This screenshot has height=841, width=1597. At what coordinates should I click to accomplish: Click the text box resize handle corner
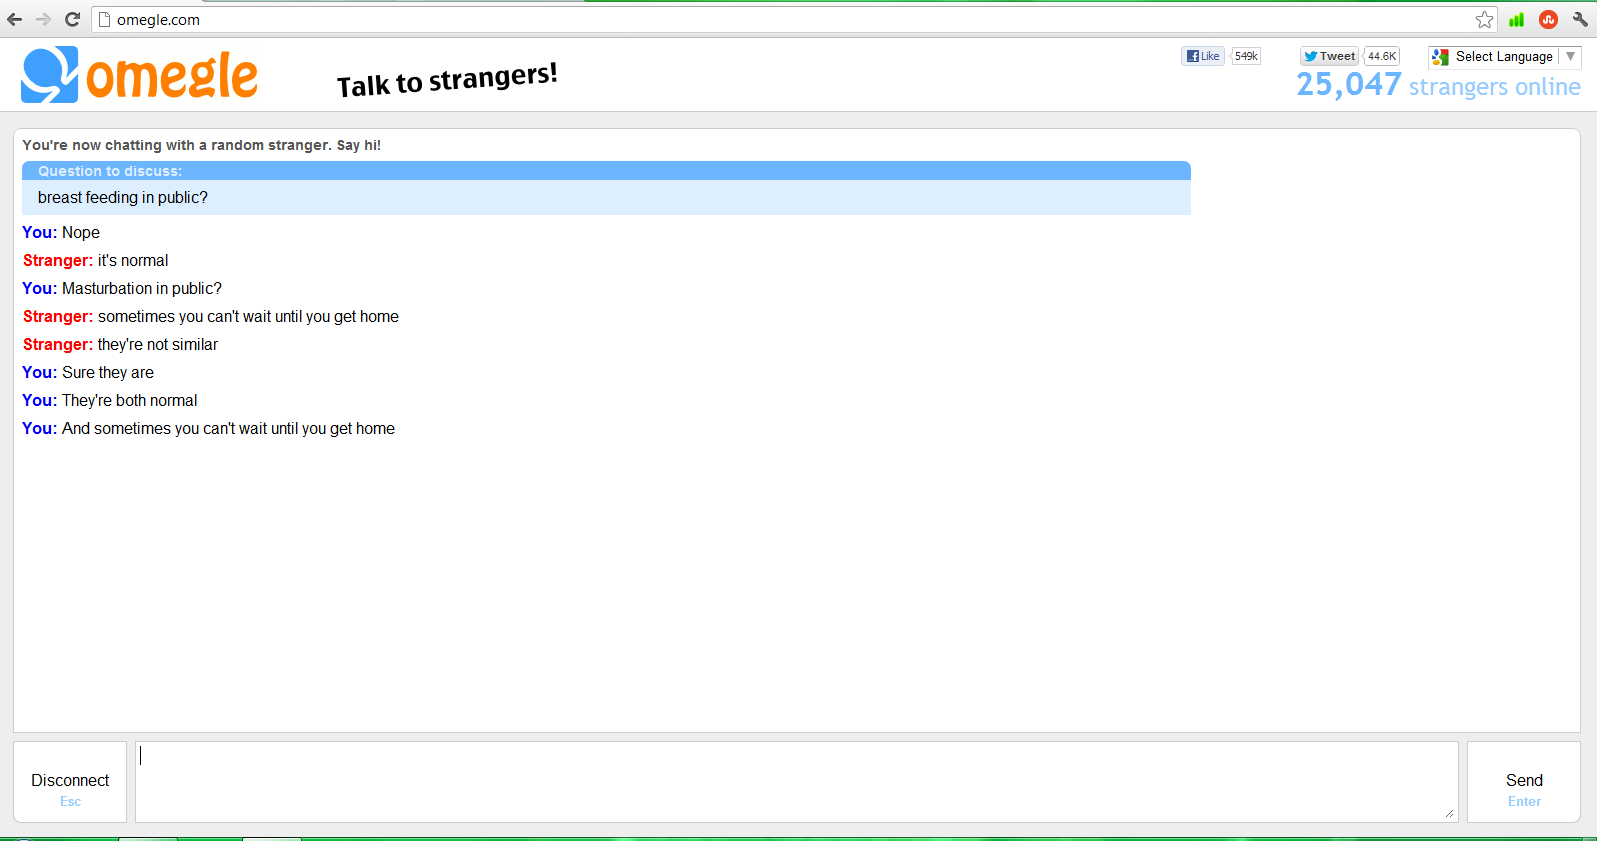coord(1449,813)
